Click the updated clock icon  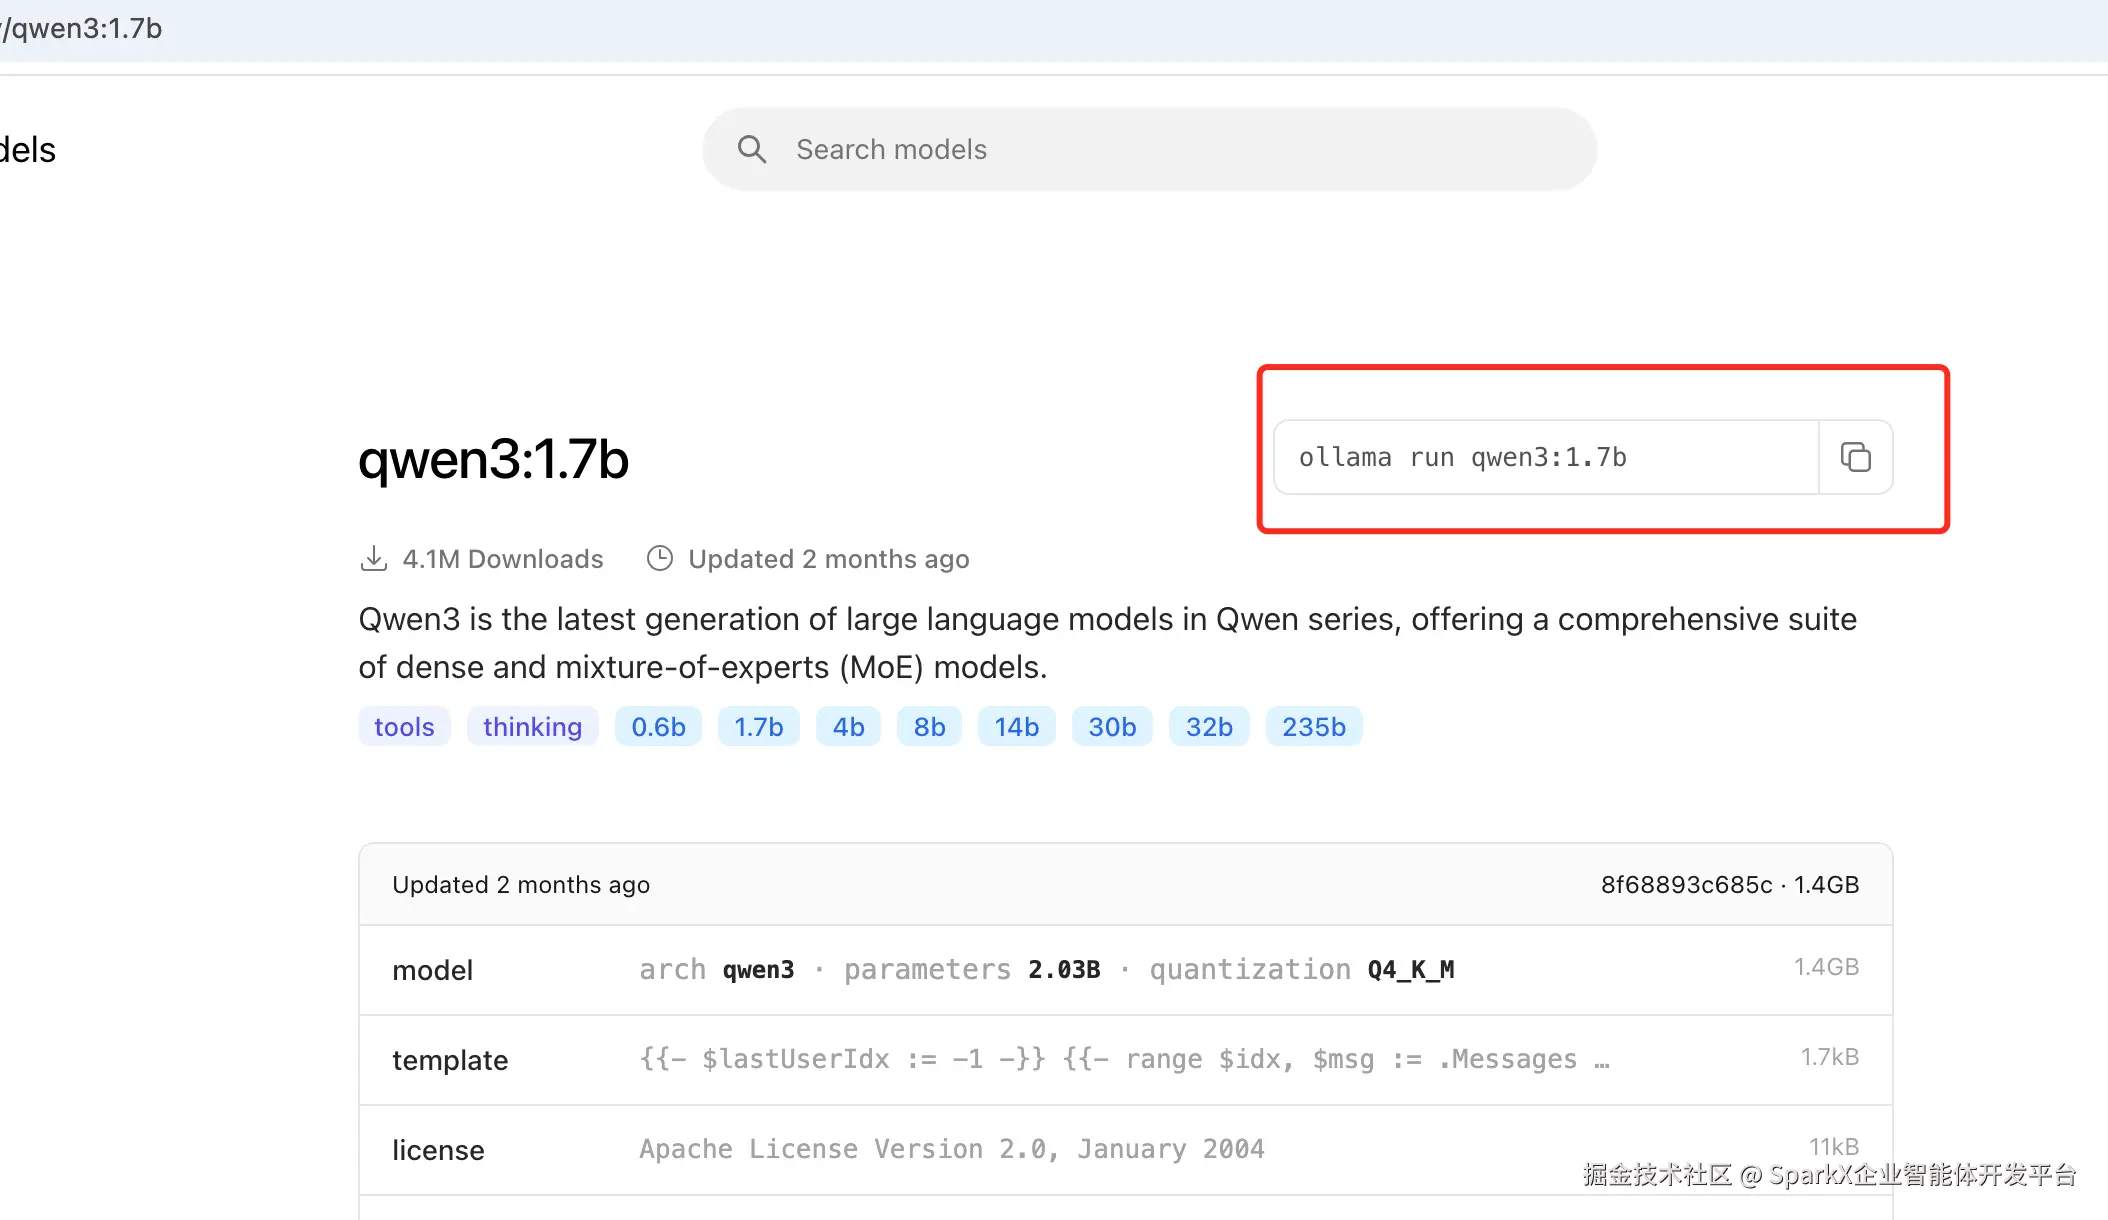pos(660,559)
